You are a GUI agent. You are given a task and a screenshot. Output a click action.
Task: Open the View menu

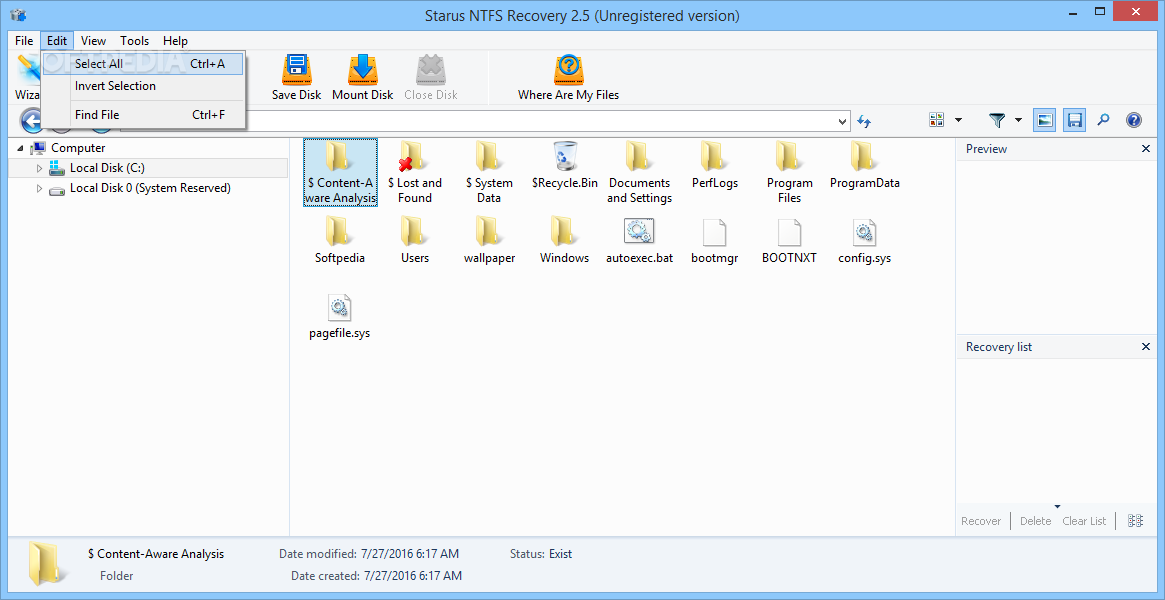click(x=93, y=41)
